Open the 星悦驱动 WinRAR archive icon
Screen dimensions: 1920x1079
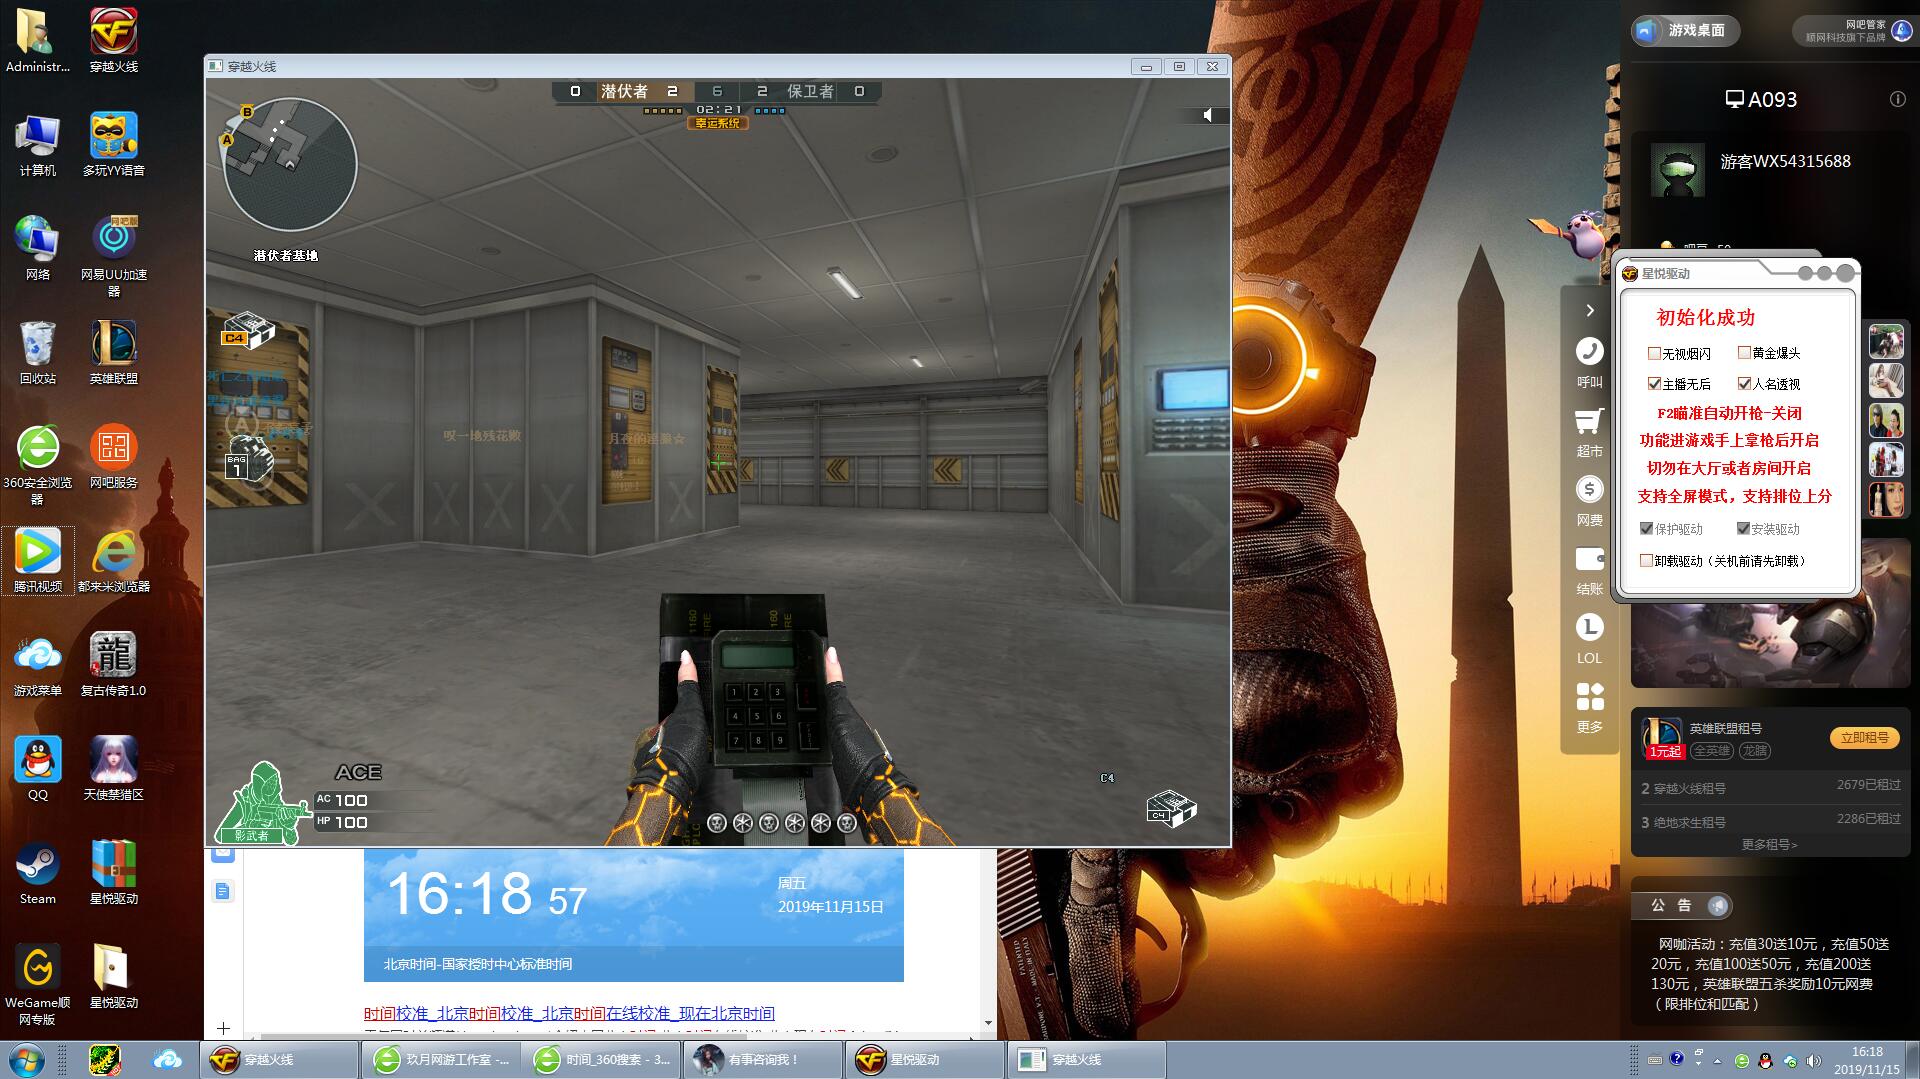pyautogui.click(x=113, y=874)
